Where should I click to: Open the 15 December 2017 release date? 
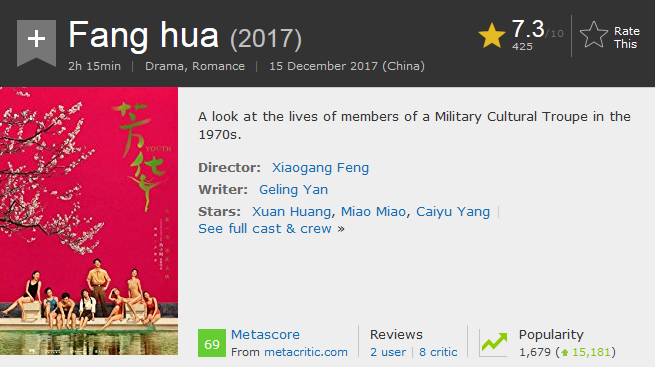347,66
